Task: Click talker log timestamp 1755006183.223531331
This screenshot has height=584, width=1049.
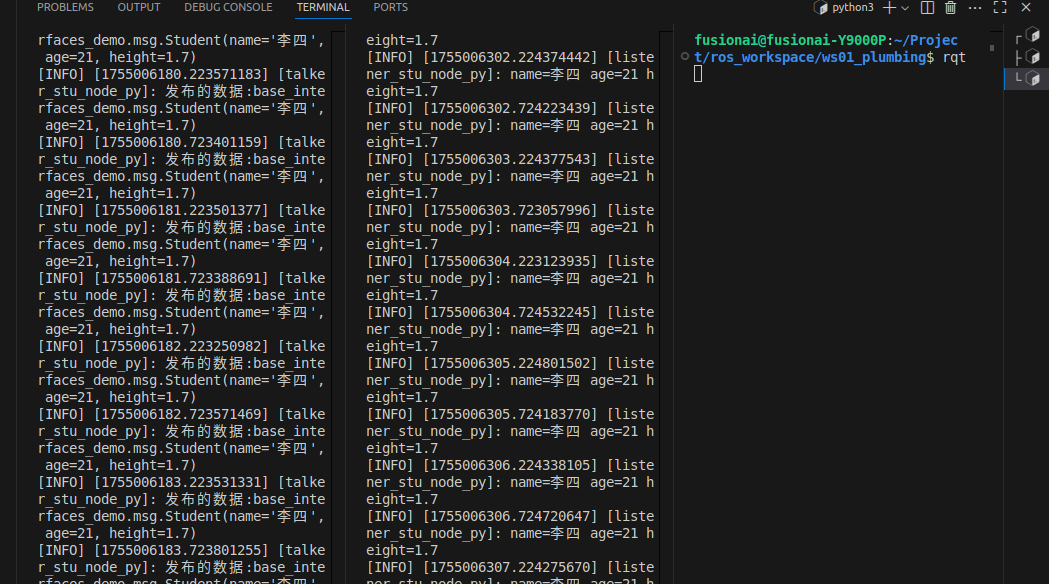Action: (x=181, y=482)
